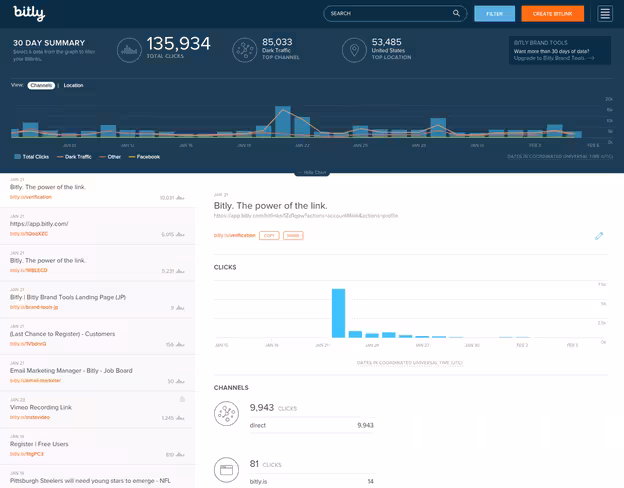624x488 pixels.
Task: Toggle Total Clicks legend series
Action: point(31,157)
